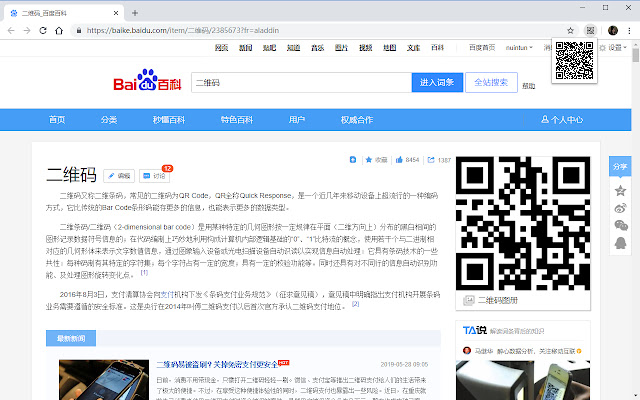Screen dimensions: 640x400
Task: Open 分类 in the blue navigation bar
Action: tap(109, 120)
